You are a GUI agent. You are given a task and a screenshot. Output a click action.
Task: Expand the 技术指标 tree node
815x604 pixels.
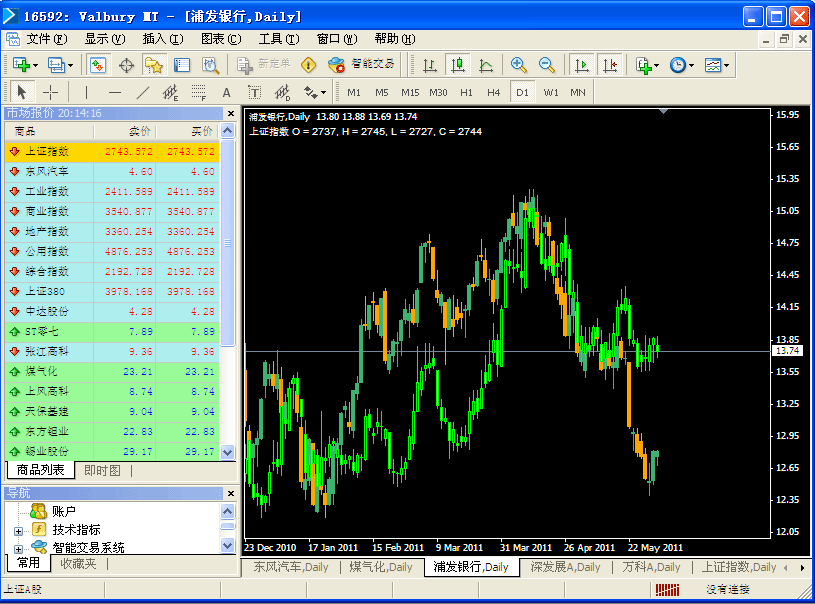coord(18,531)
